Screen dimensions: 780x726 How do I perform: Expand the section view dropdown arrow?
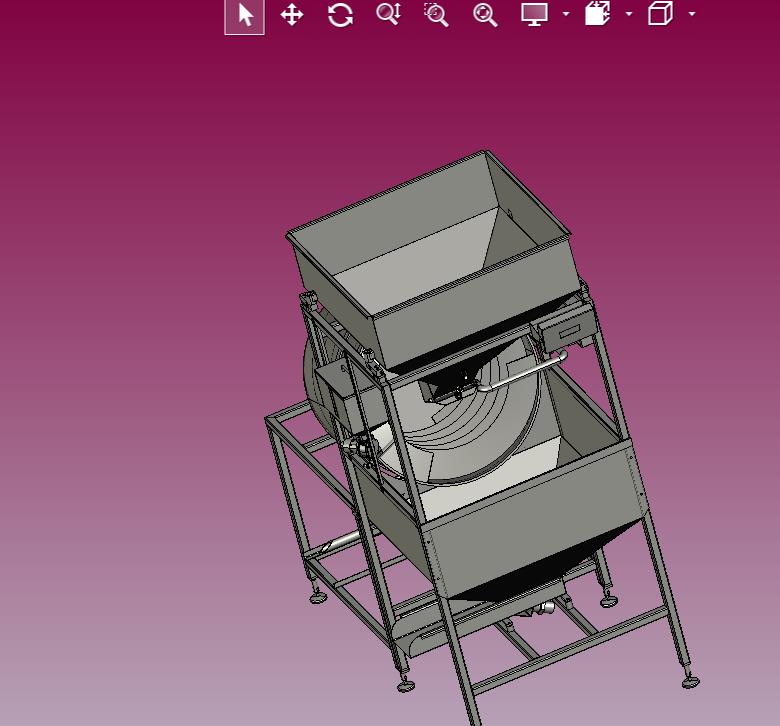(x=629, y=14)
